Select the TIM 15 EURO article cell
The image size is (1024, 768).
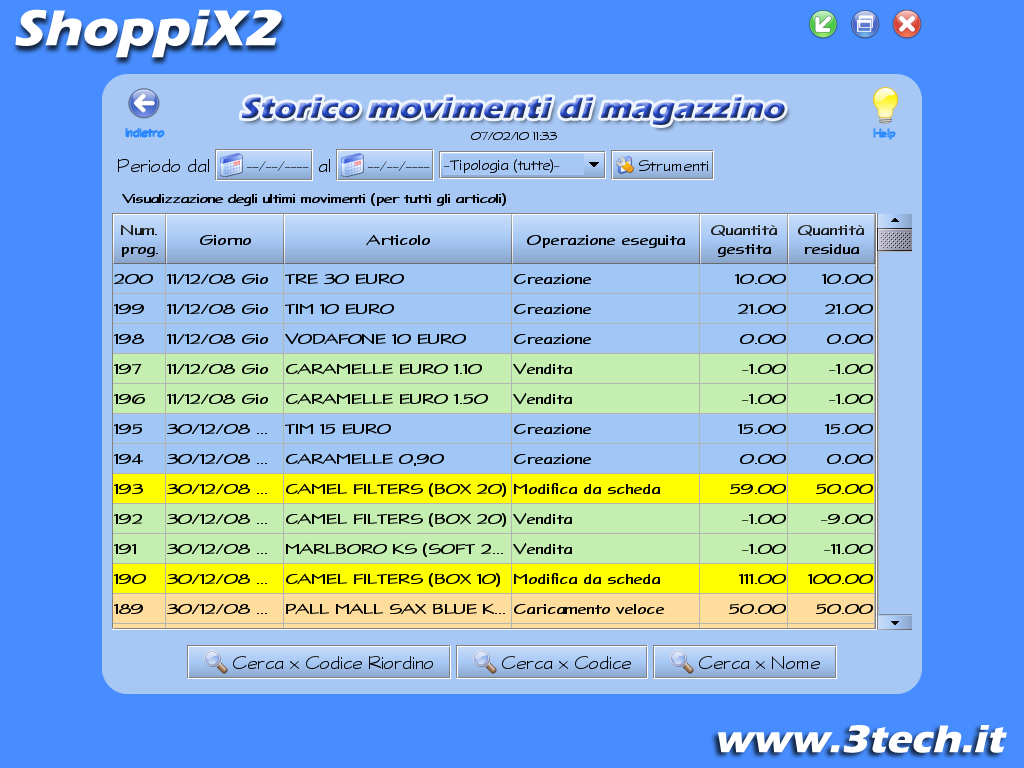(x=398, y=429)
